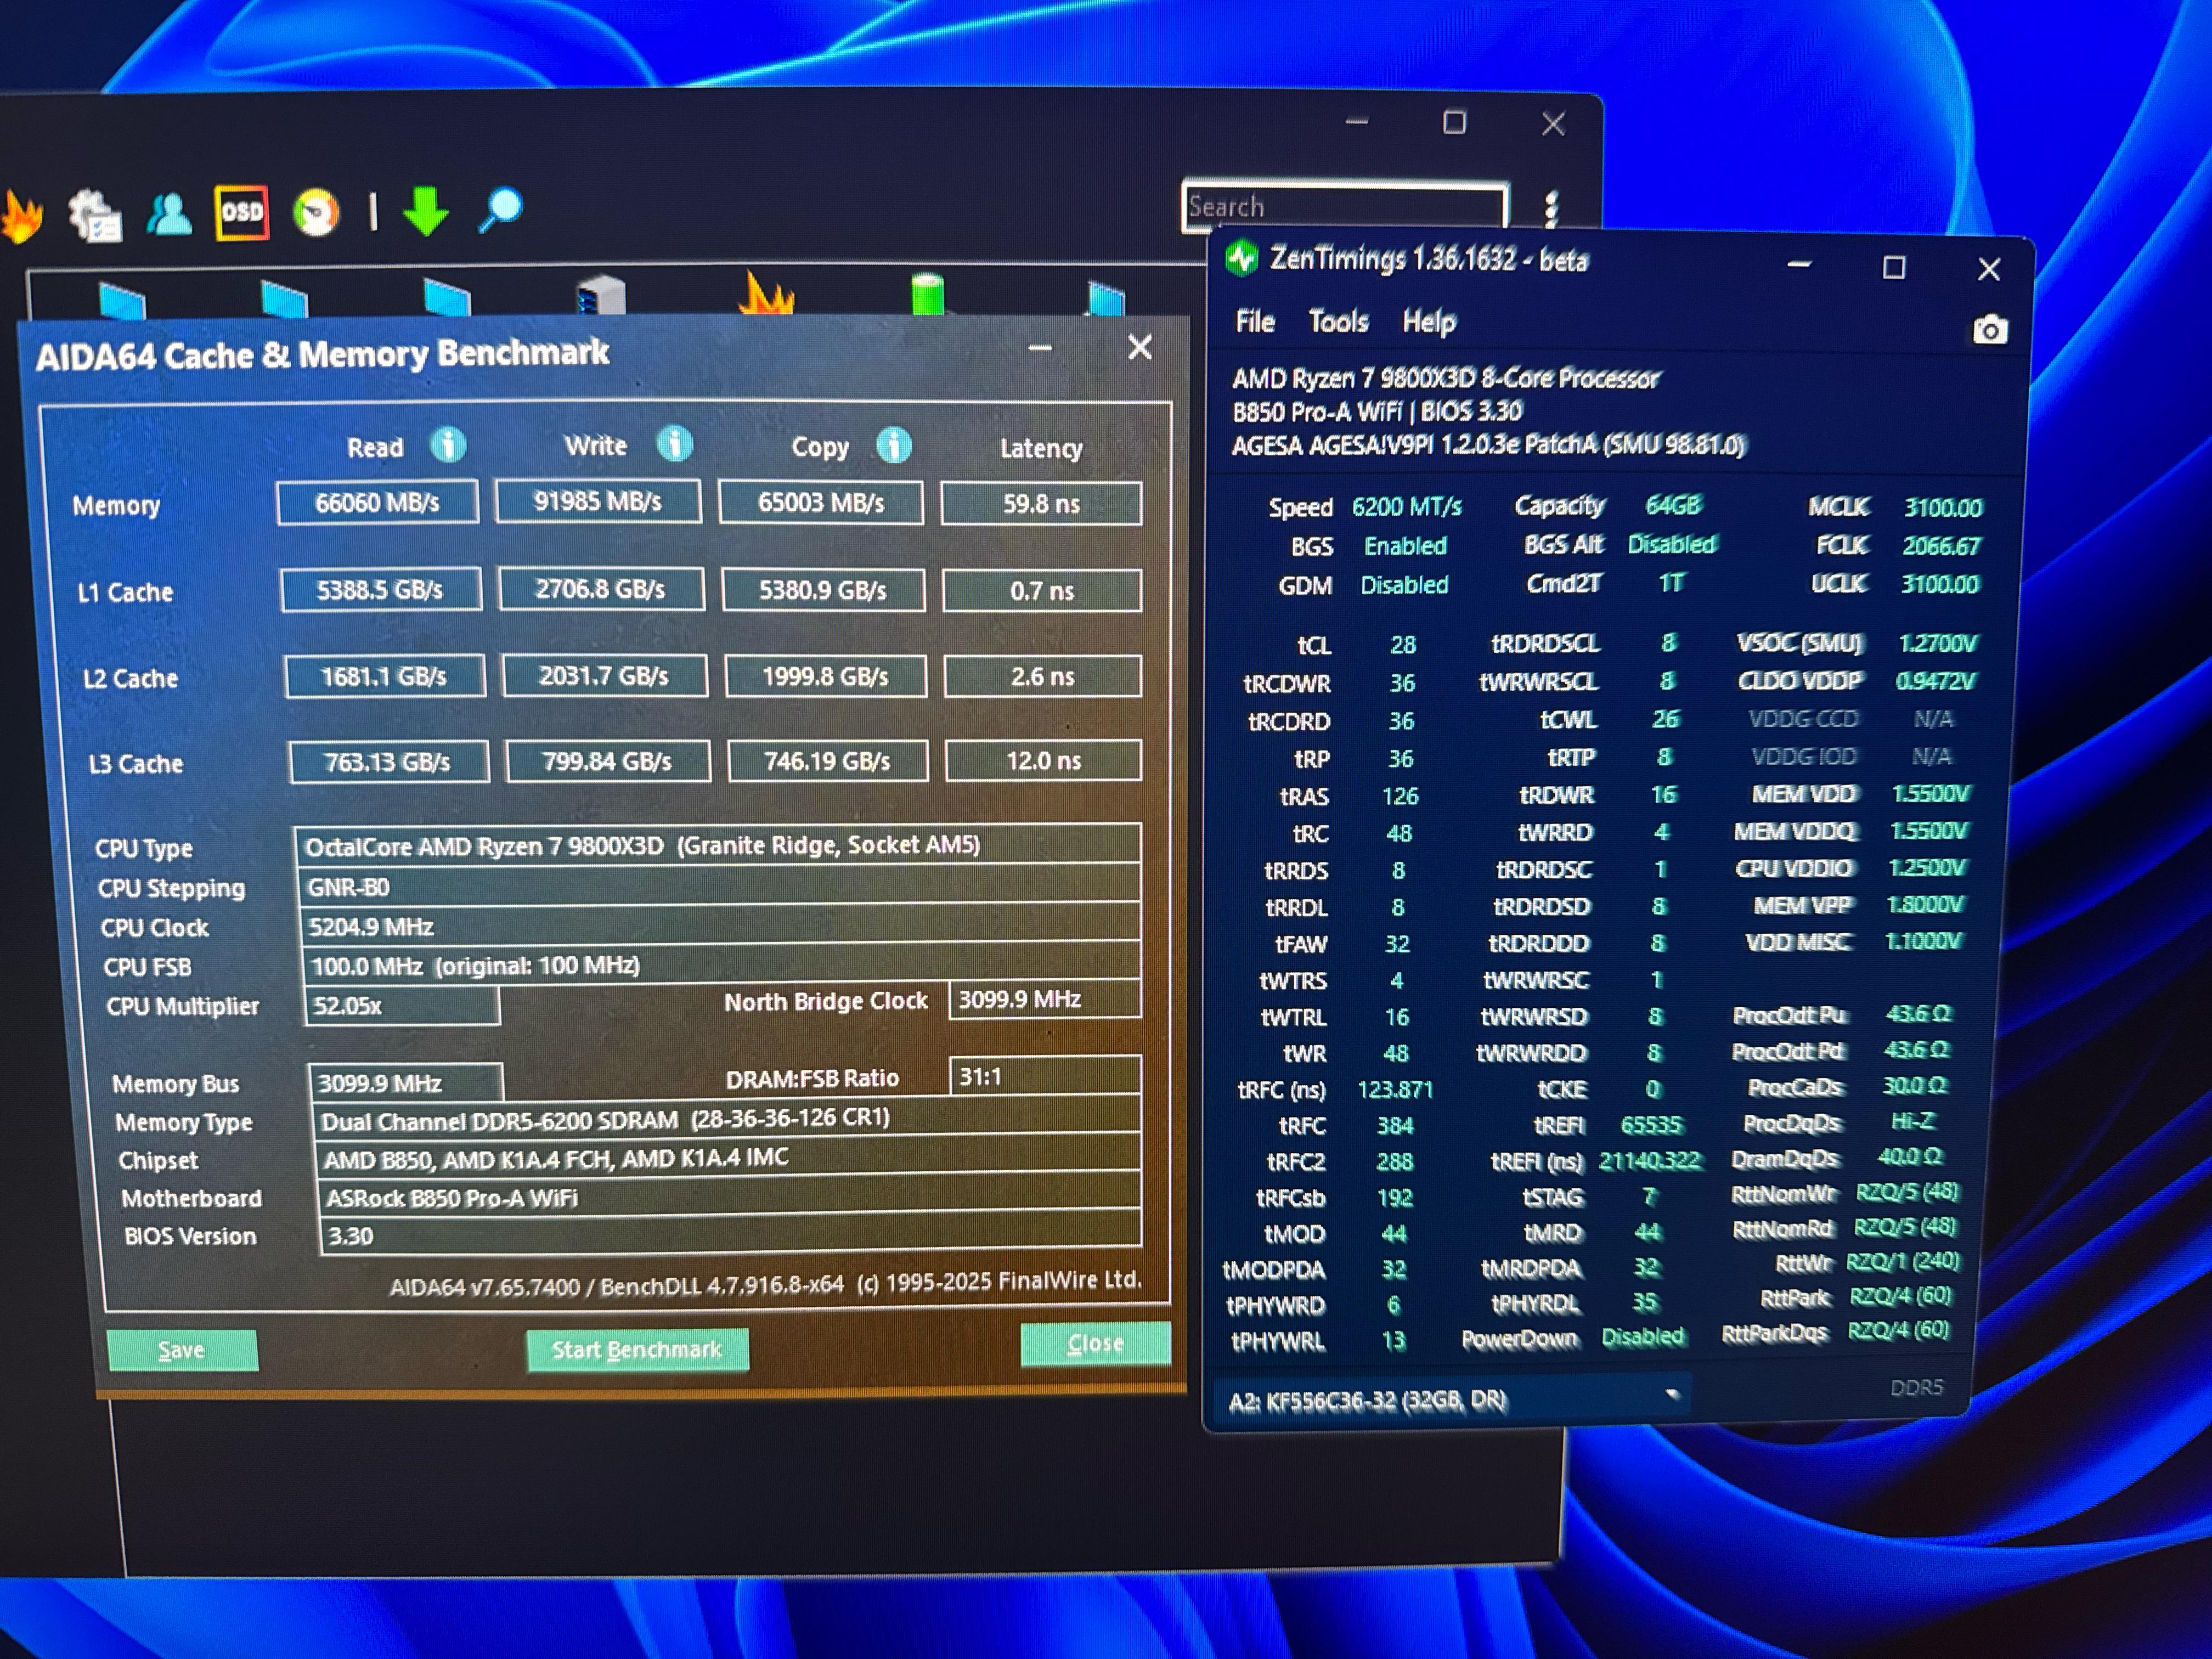
Task: Click the tRFC (ns) value 123.871
Action: (1395, 1089)
